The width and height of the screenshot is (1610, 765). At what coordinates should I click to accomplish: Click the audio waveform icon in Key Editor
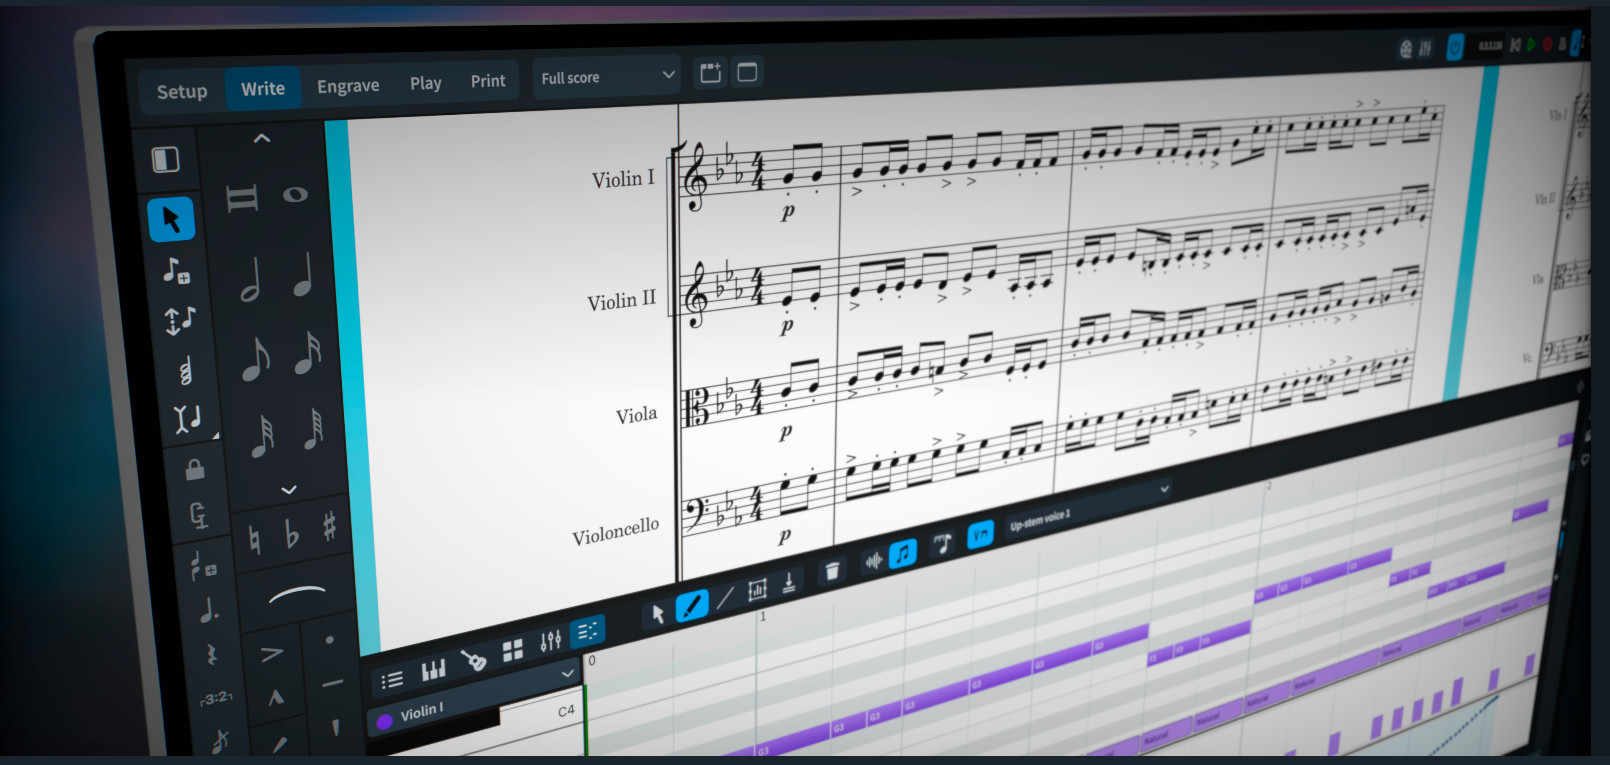click(873, 561)
